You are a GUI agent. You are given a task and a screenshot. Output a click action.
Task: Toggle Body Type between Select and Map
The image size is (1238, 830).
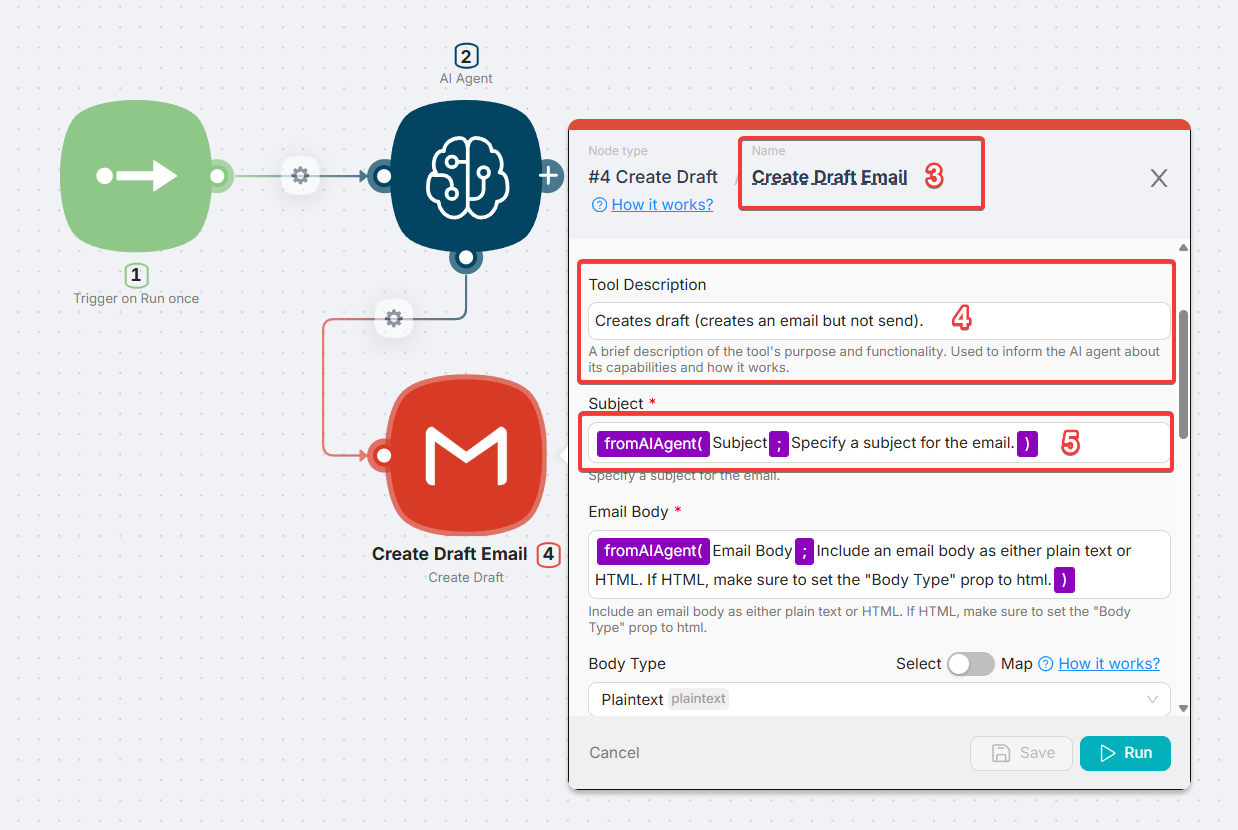(x=970, y=664)
